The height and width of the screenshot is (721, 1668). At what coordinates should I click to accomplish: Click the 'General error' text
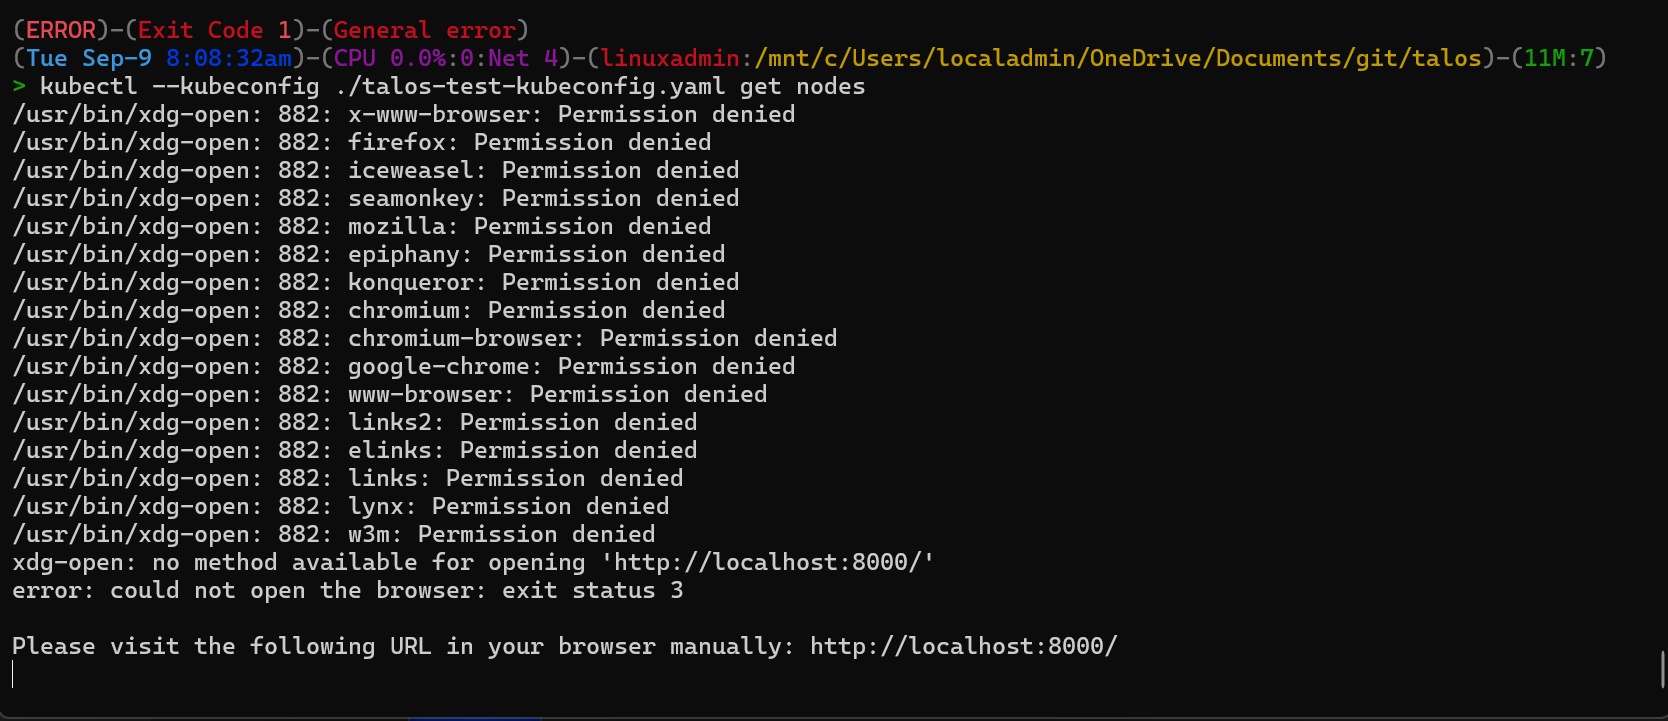tap(424, 30)
